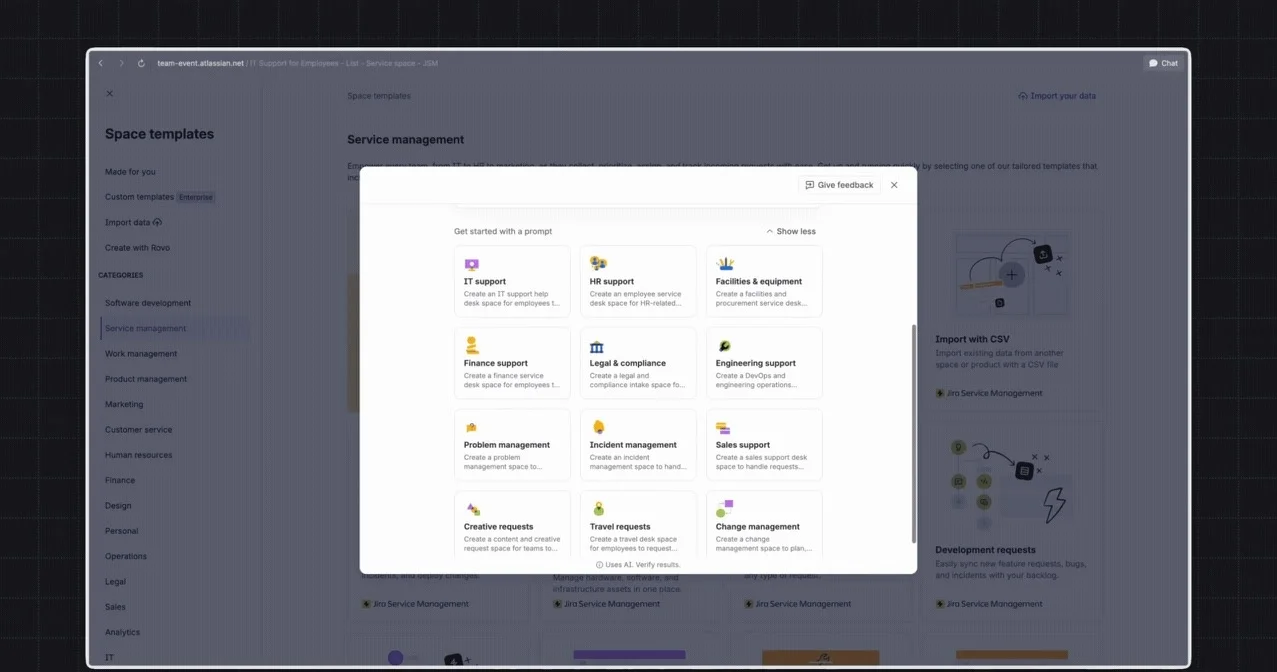The width and height of the screenshot is (1277, 672).
Task: Select the IT support prompt card
Action: click(512, 281)
